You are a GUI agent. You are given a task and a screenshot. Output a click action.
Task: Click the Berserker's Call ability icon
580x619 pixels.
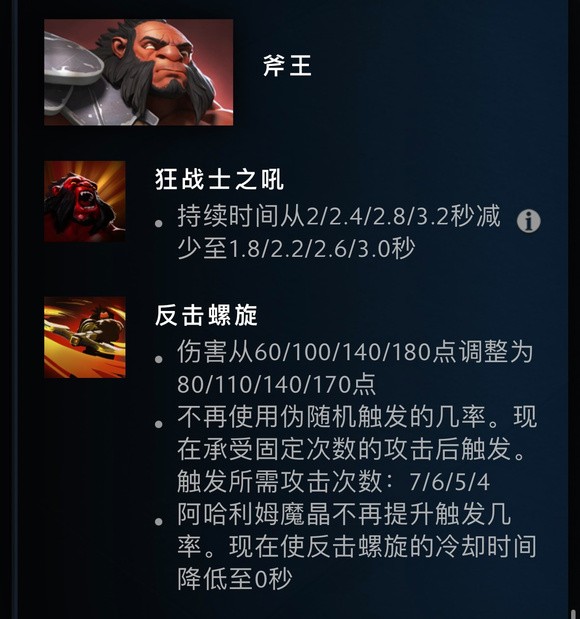(85, 201)
